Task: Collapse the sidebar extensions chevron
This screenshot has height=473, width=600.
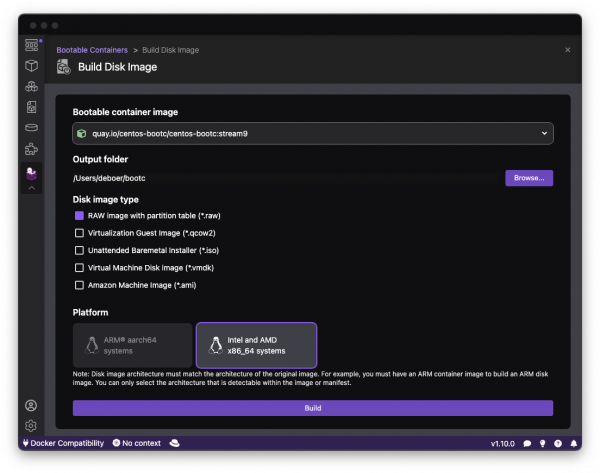Action: tap(31, 188)
